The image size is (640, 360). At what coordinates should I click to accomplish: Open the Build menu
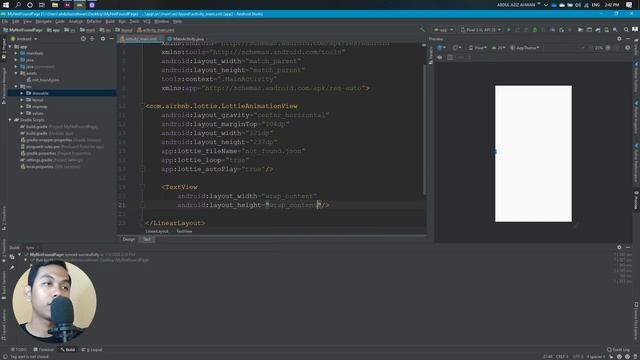click(110, 21)
